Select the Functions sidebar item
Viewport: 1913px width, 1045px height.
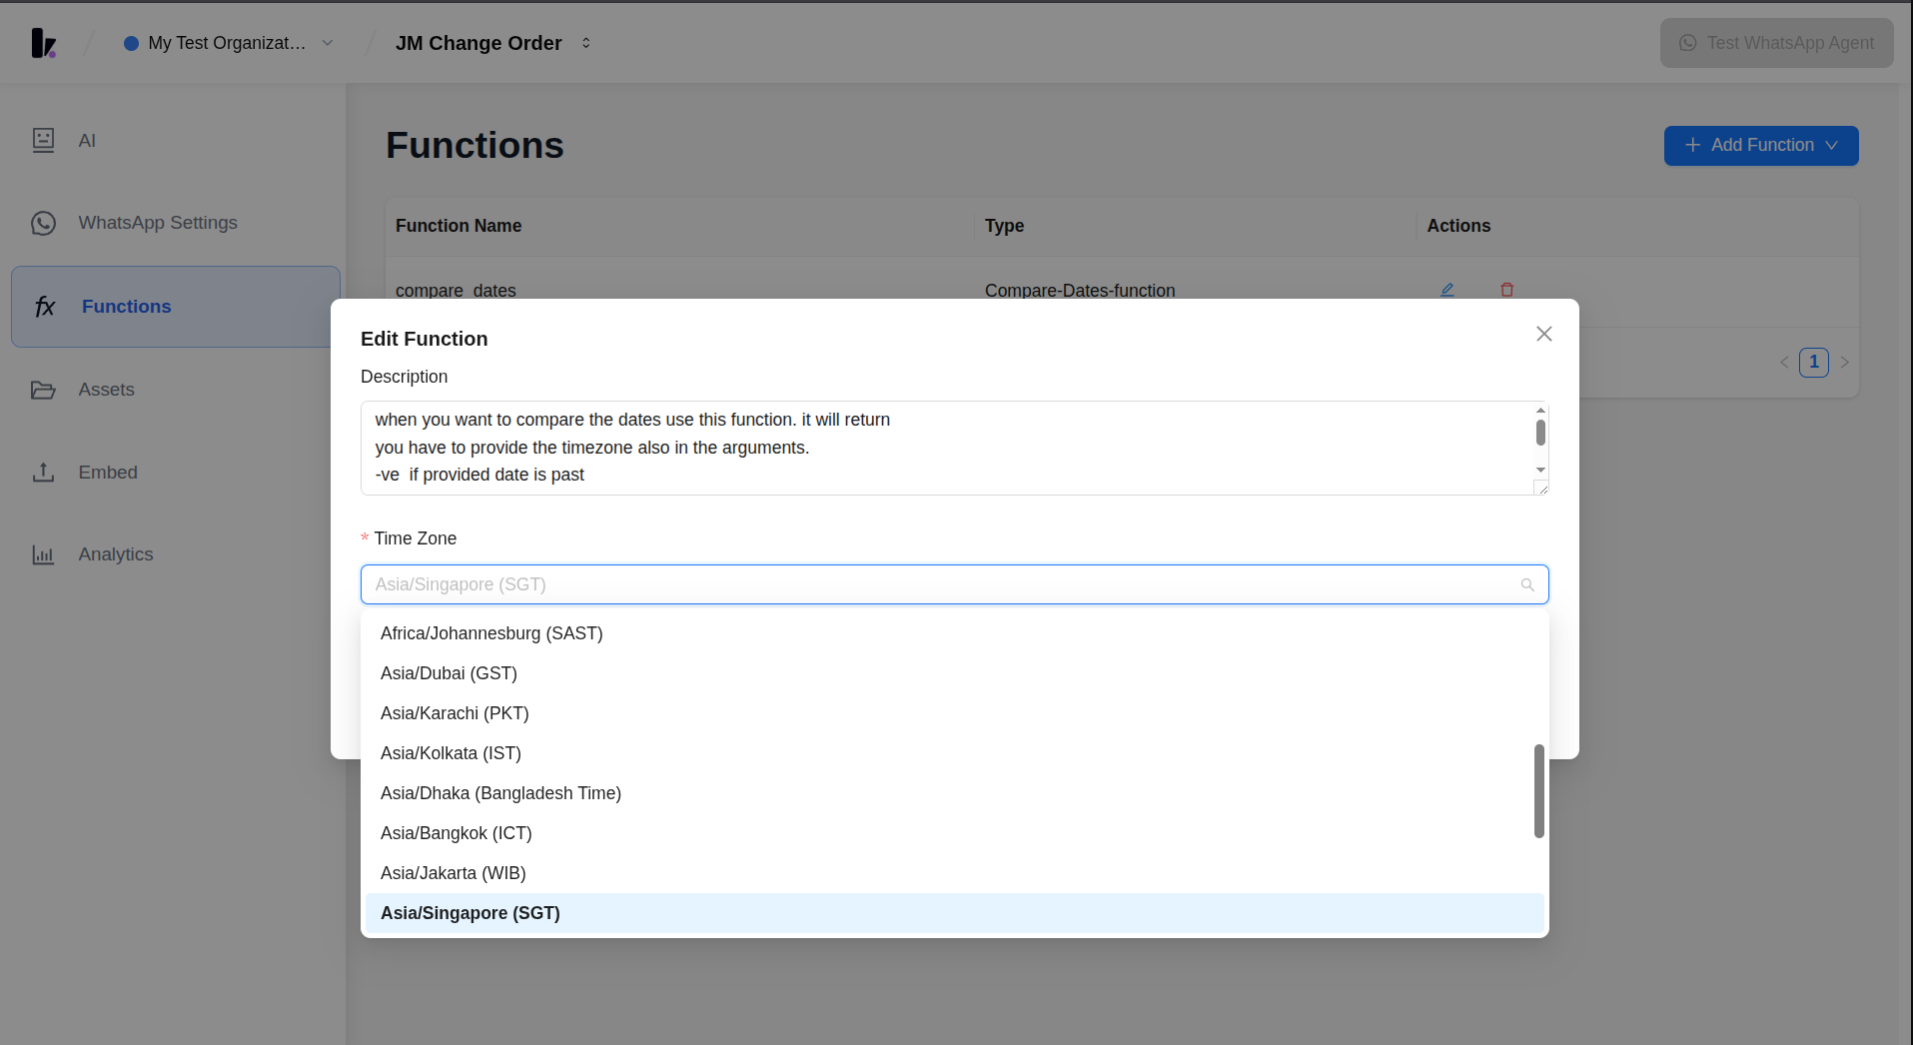(175, 306)
